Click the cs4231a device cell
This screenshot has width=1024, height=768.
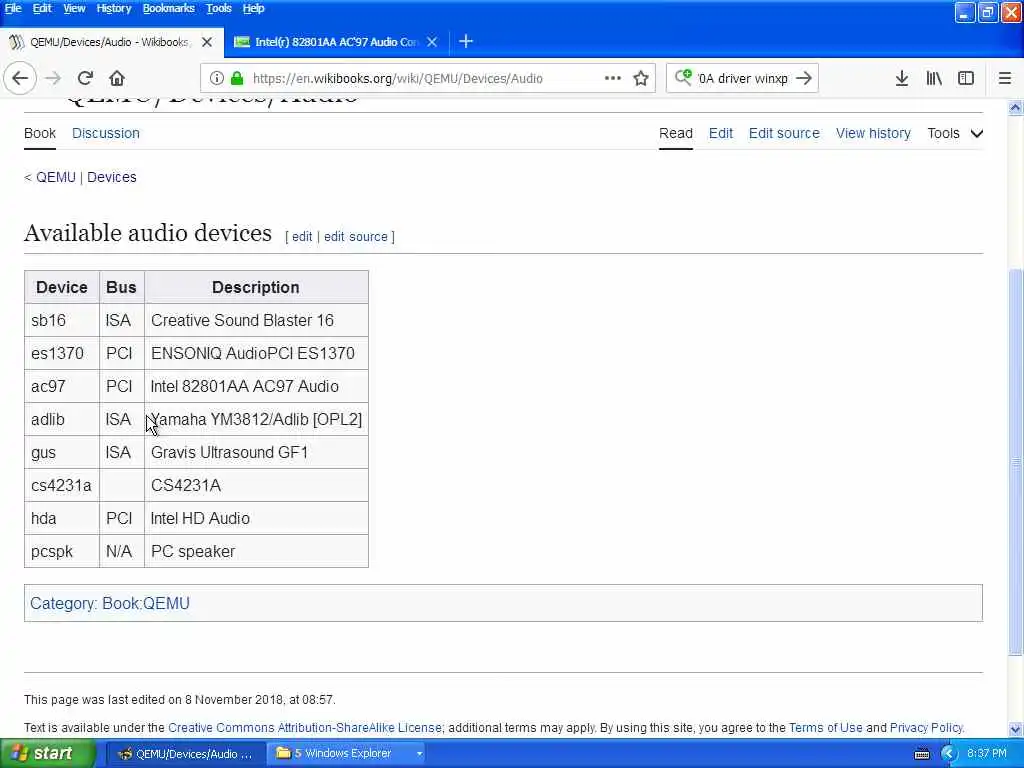[x=62, y=485]
